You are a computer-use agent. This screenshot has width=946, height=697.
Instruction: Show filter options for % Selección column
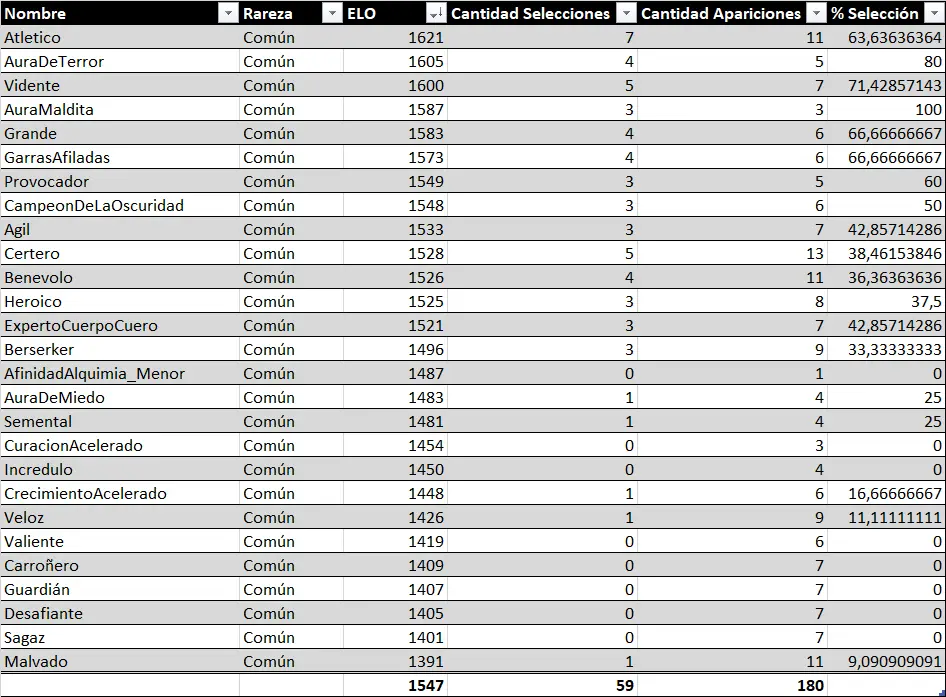pos(934,13)
